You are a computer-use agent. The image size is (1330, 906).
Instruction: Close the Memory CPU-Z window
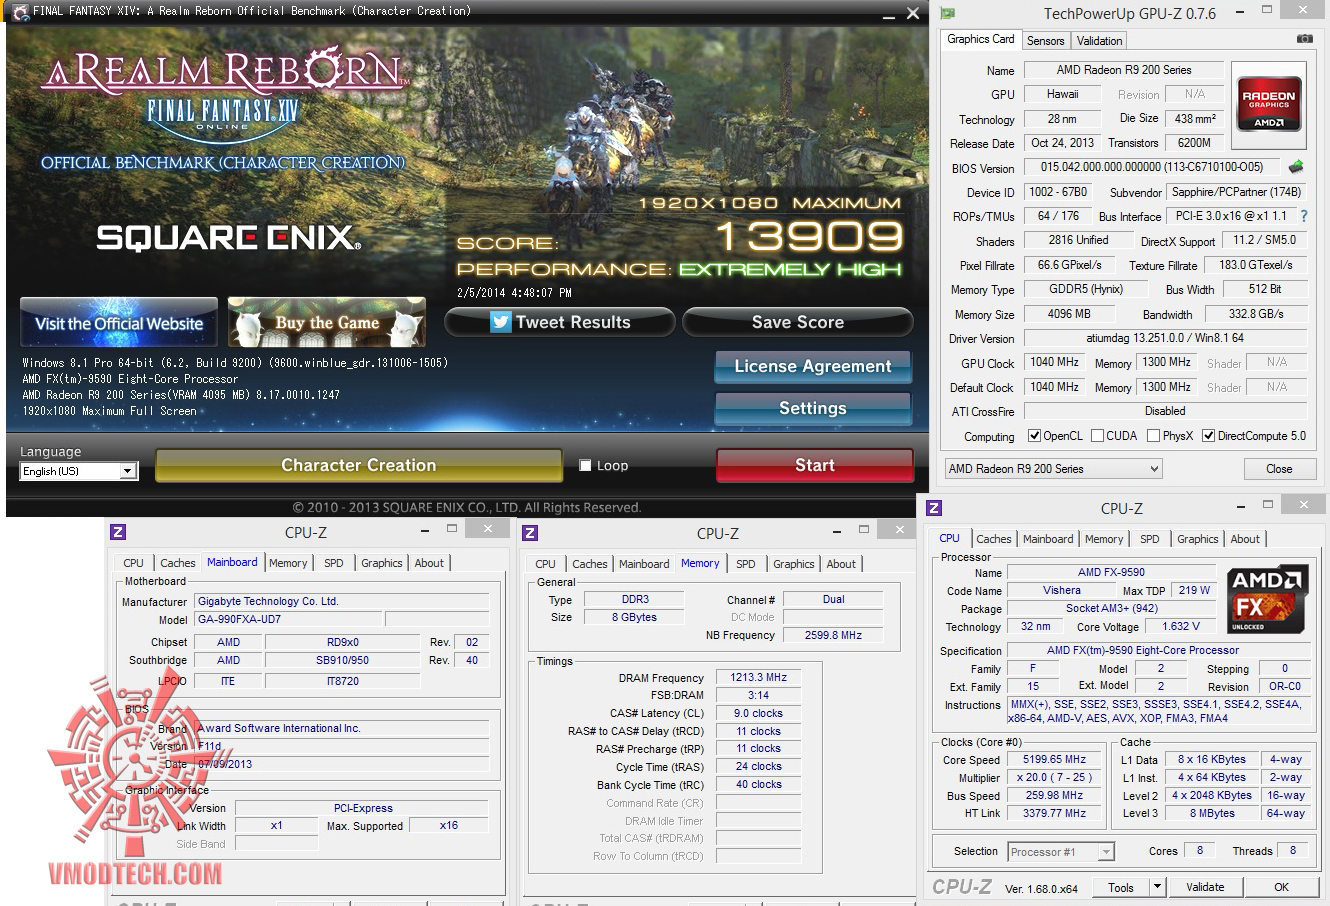[x=899, y=530]
